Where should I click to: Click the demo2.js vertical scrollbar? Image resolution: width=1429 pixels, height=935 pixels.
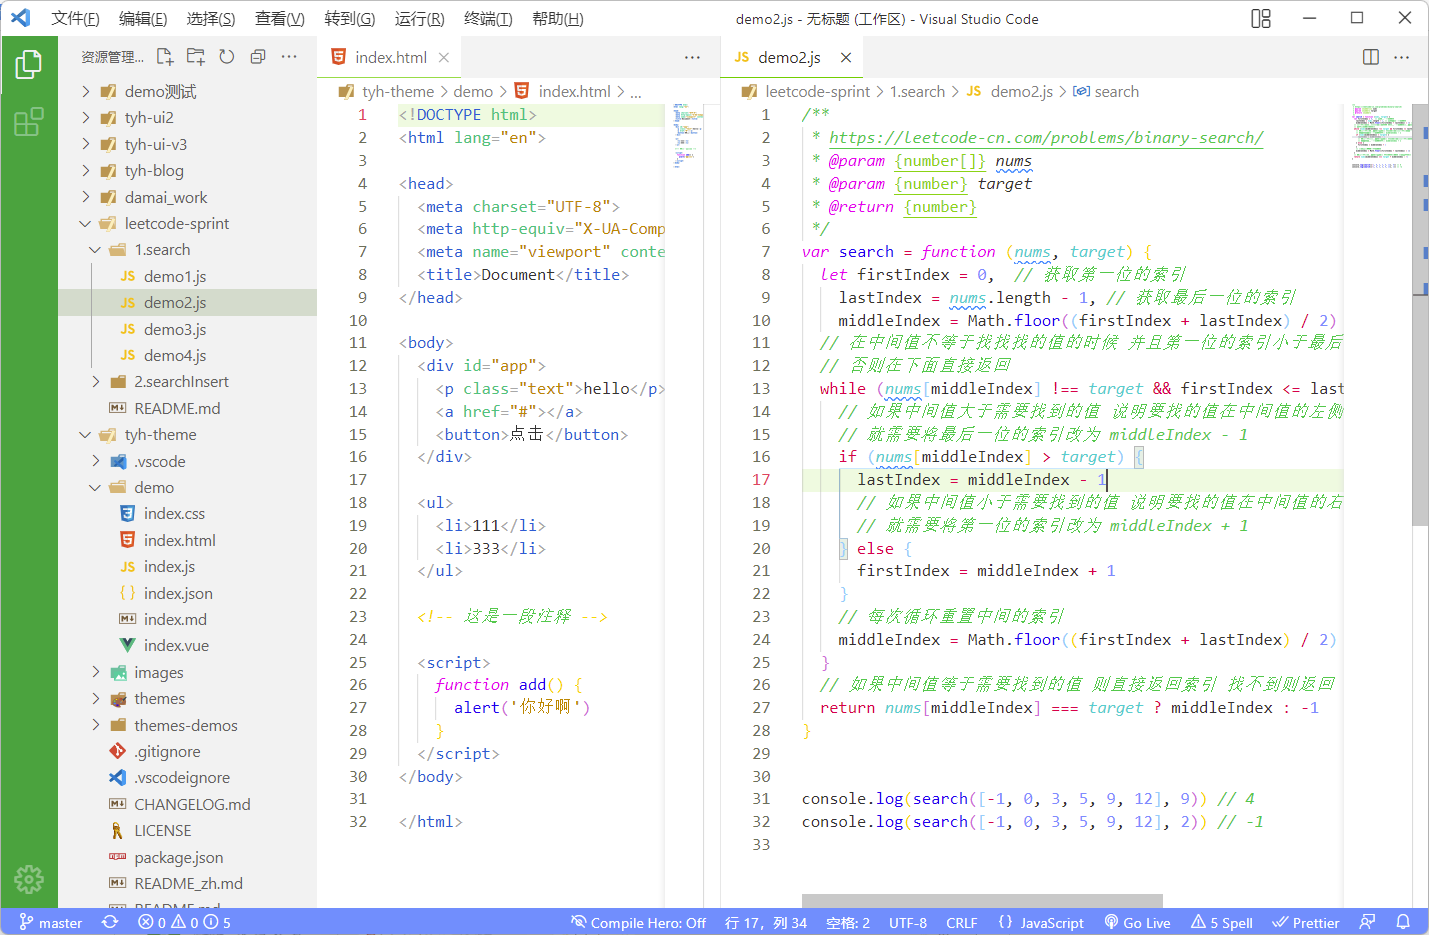pos(1419,313)
